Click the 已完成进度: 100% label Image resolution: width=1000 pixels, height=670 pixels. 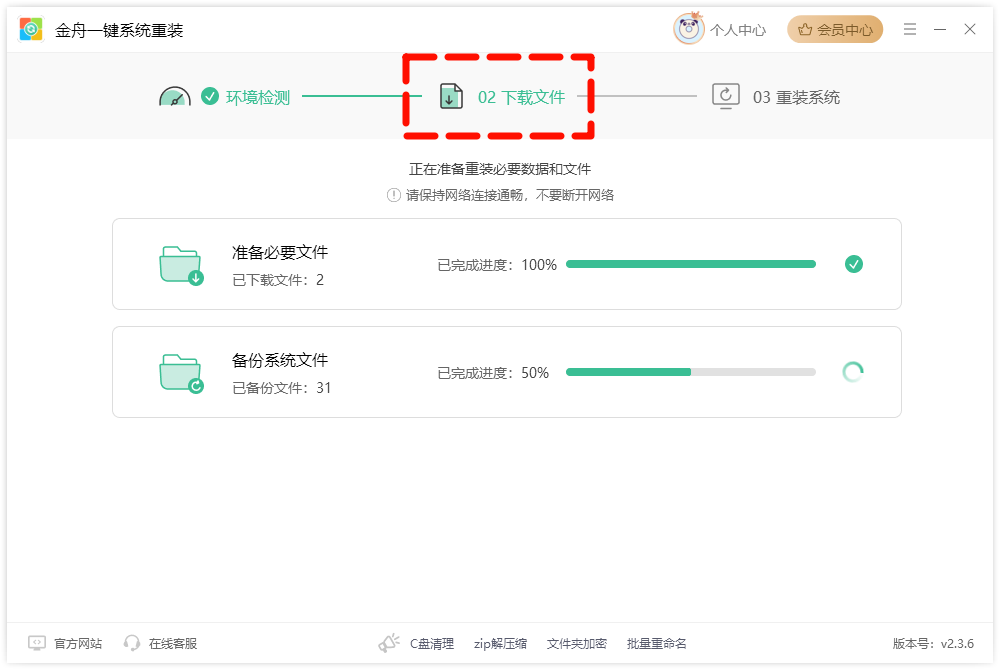click(x=497, y=265)
